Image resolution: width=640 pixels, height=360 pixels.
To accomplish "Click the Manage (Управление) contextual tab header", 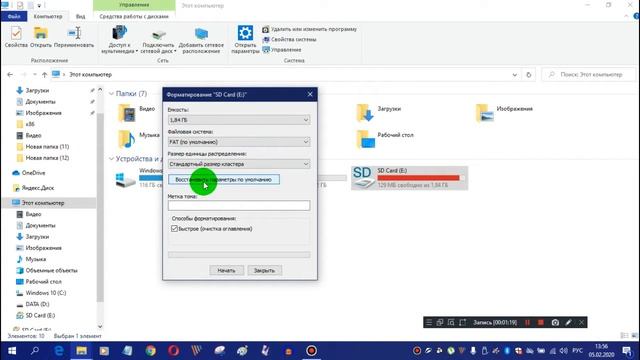I will pyautogui.click(x=134, y=5).
